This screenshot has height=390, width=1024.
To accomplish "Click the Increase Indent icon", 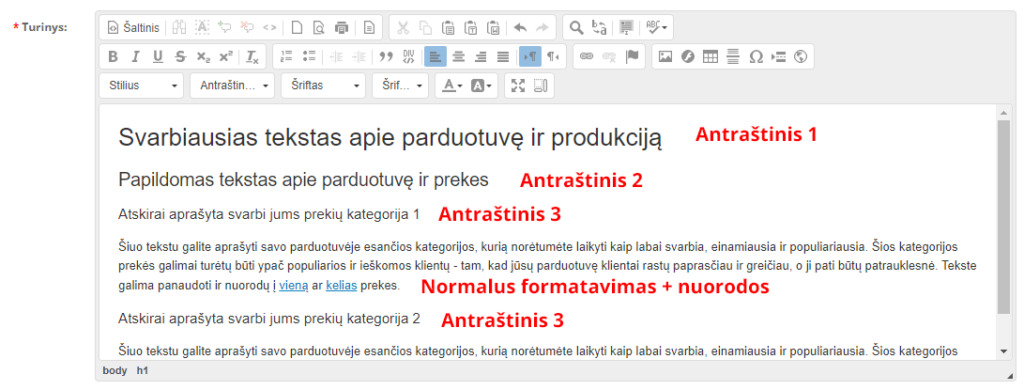I will coord(359,57).
